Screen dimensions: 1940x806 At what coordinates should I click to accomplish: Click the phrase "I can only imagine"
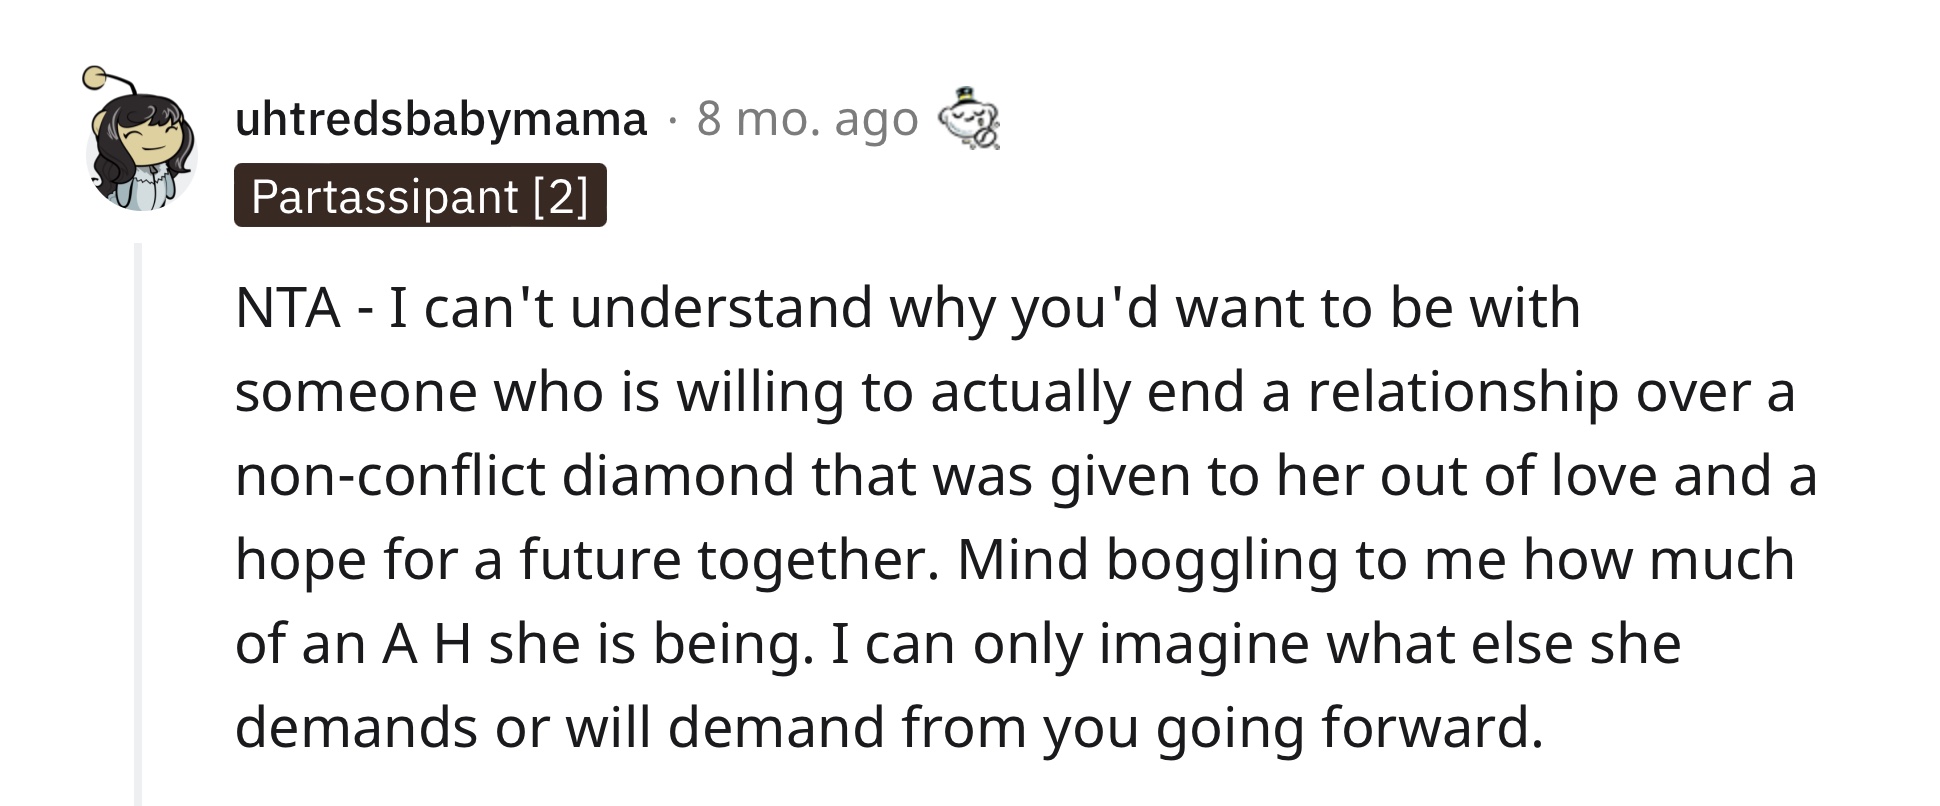(x=1070, y=644)
